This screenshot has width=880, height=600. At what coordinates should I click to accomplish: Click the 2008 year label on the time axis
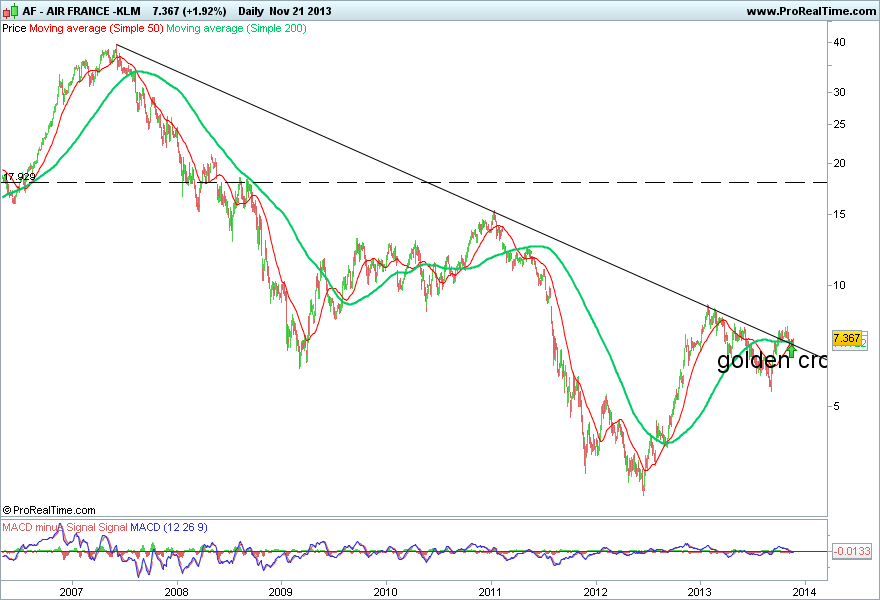click(176, 592)
